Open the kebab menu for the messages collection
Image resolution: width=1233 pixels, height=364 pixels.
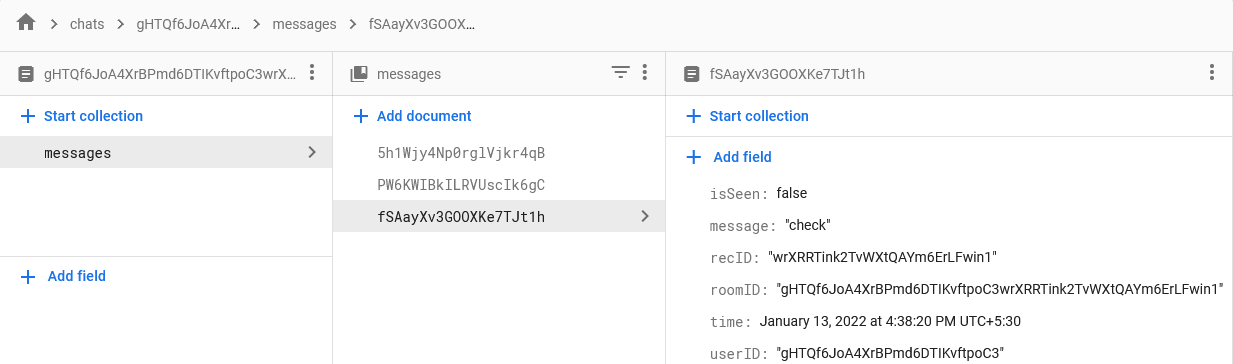click(x=645, y=73)
